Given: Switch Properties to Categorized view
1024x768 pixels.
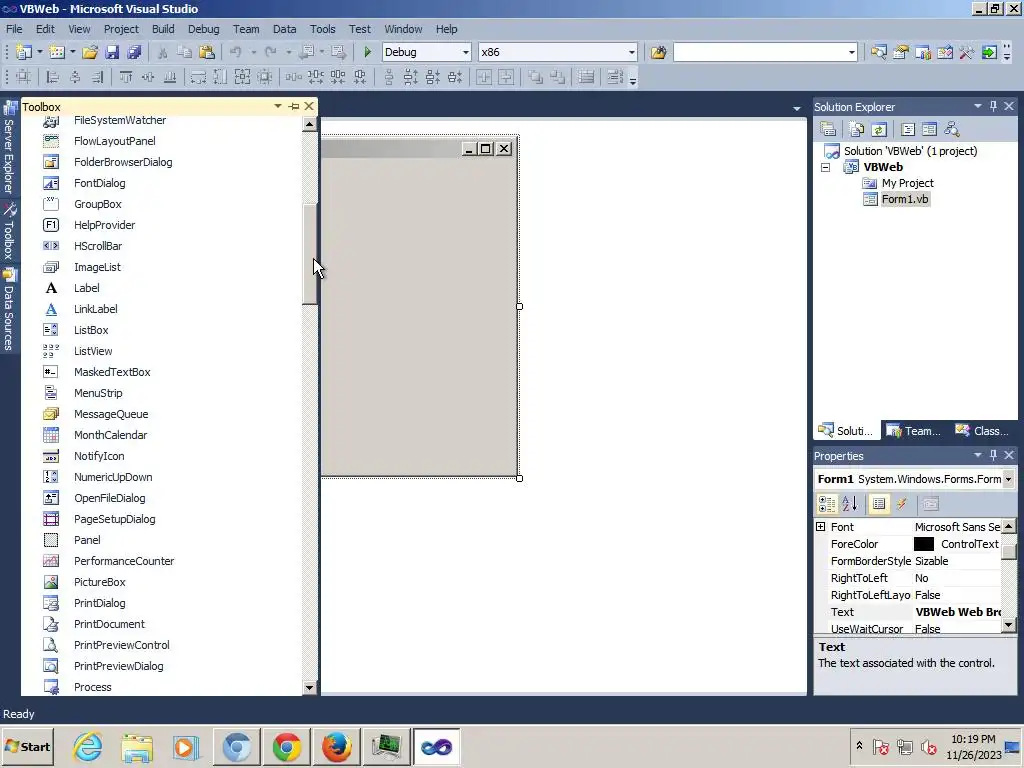Looking at the screenshot, I should pyautogui.click(x=827, y=504).
